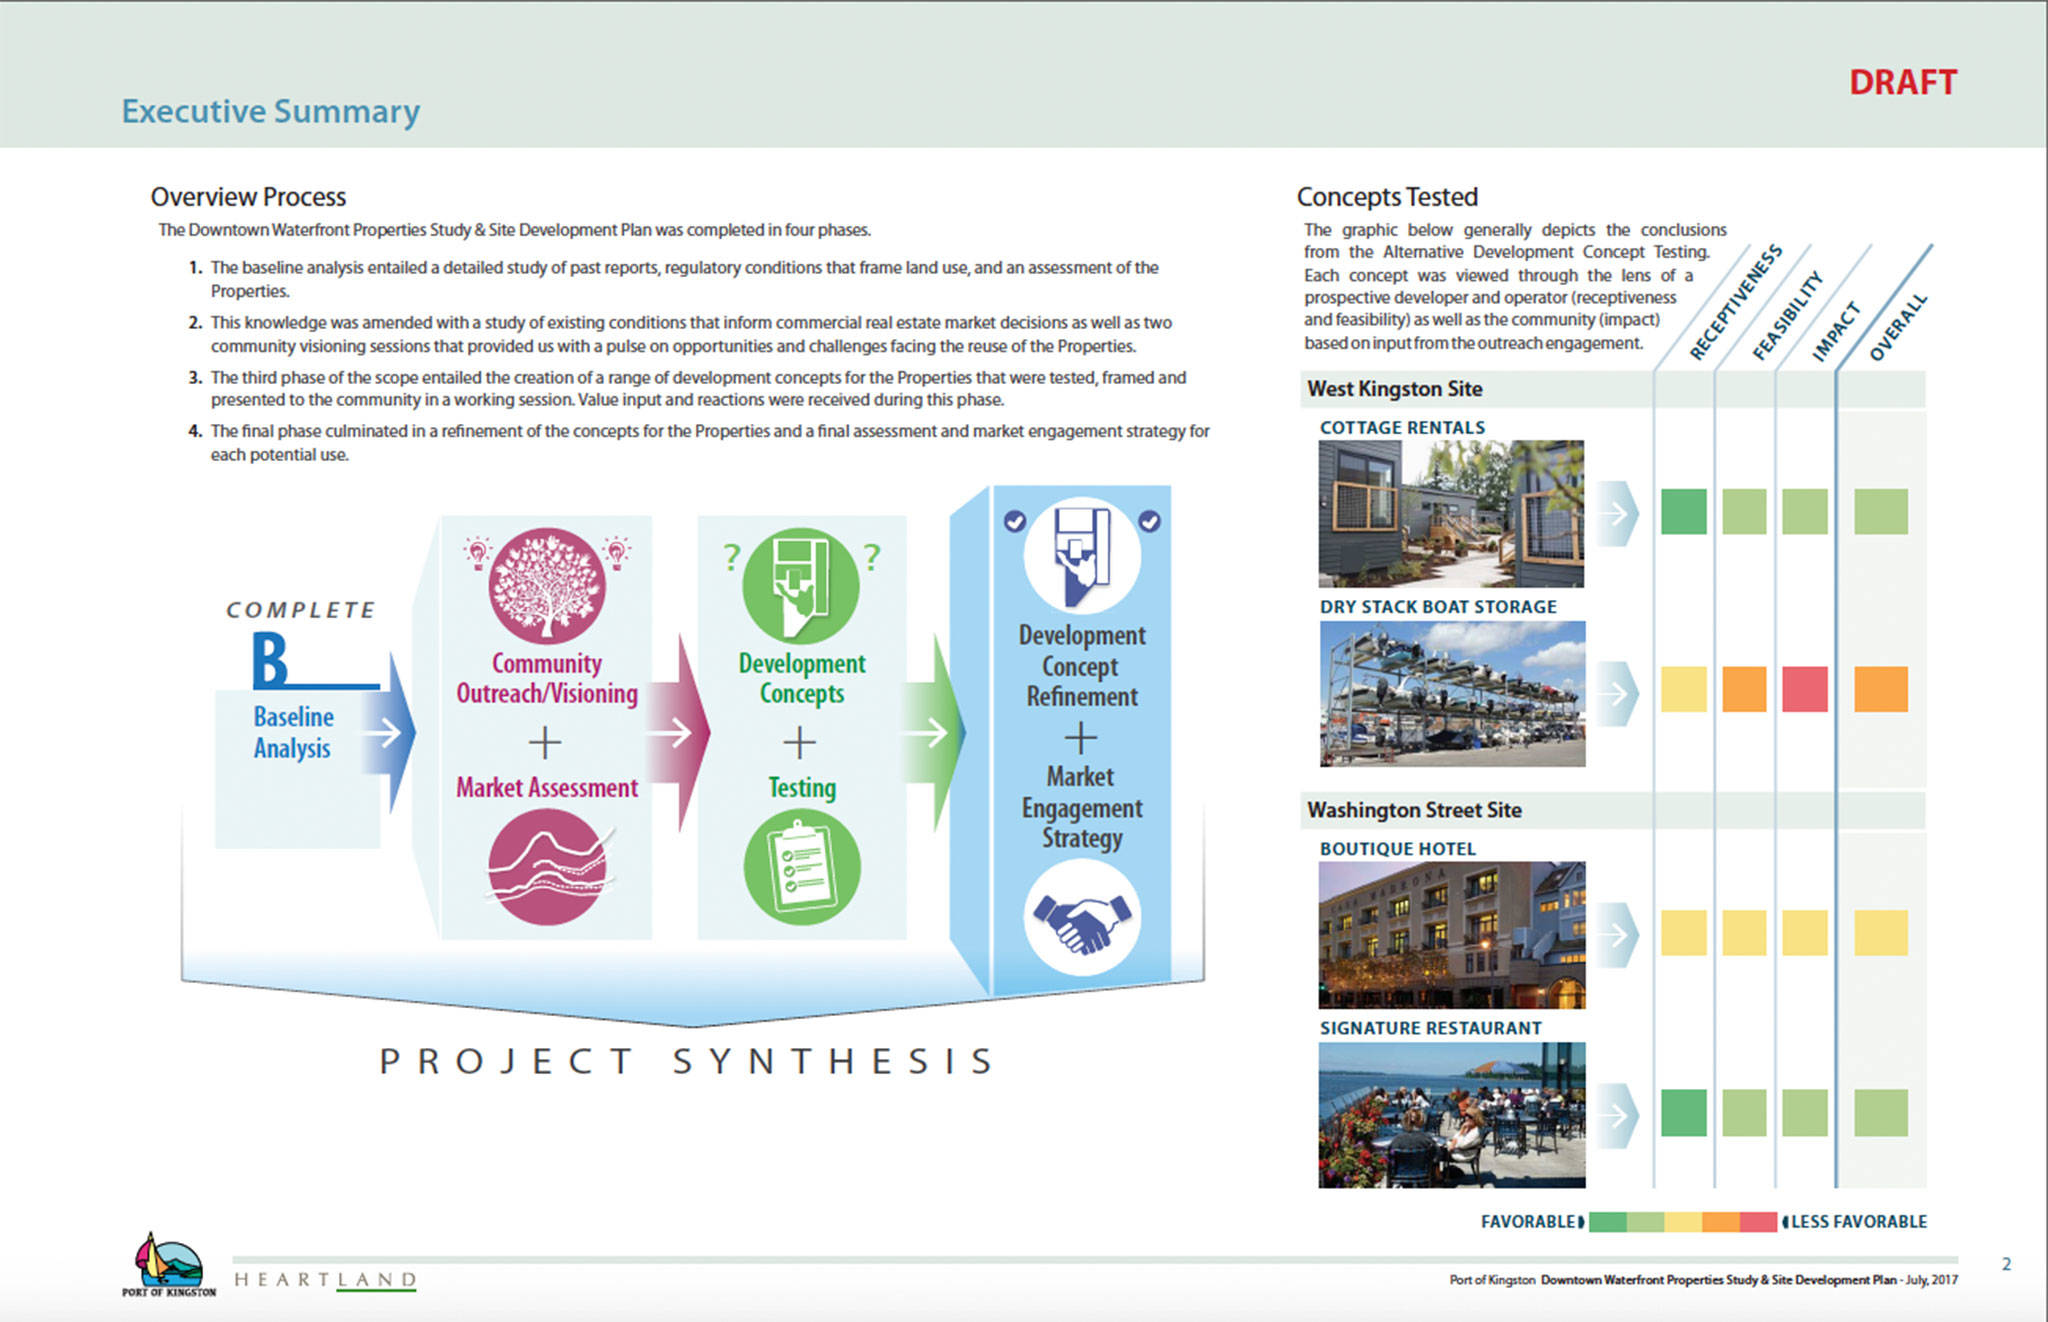Click the Favorable to Less Favorable legend bar
The width and height of the screenshot is (2048, 1322).
tap(1683, 1221)
